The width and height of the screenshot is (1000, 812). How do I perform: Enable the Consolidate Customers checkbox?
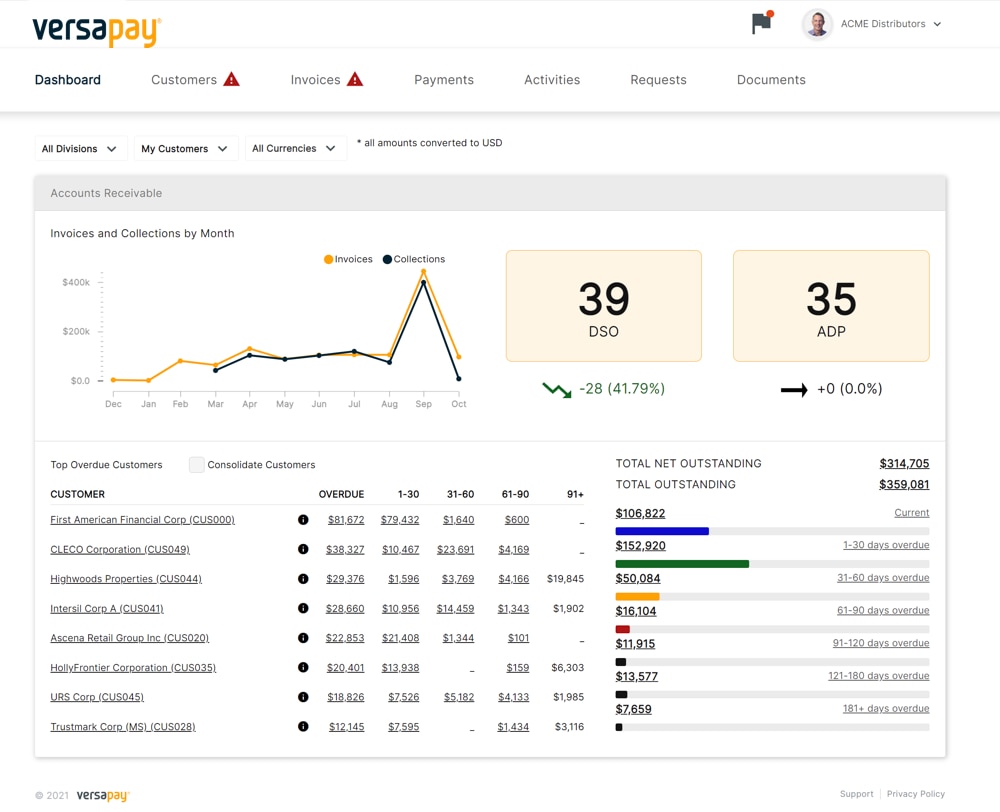(x=197, y=465)
